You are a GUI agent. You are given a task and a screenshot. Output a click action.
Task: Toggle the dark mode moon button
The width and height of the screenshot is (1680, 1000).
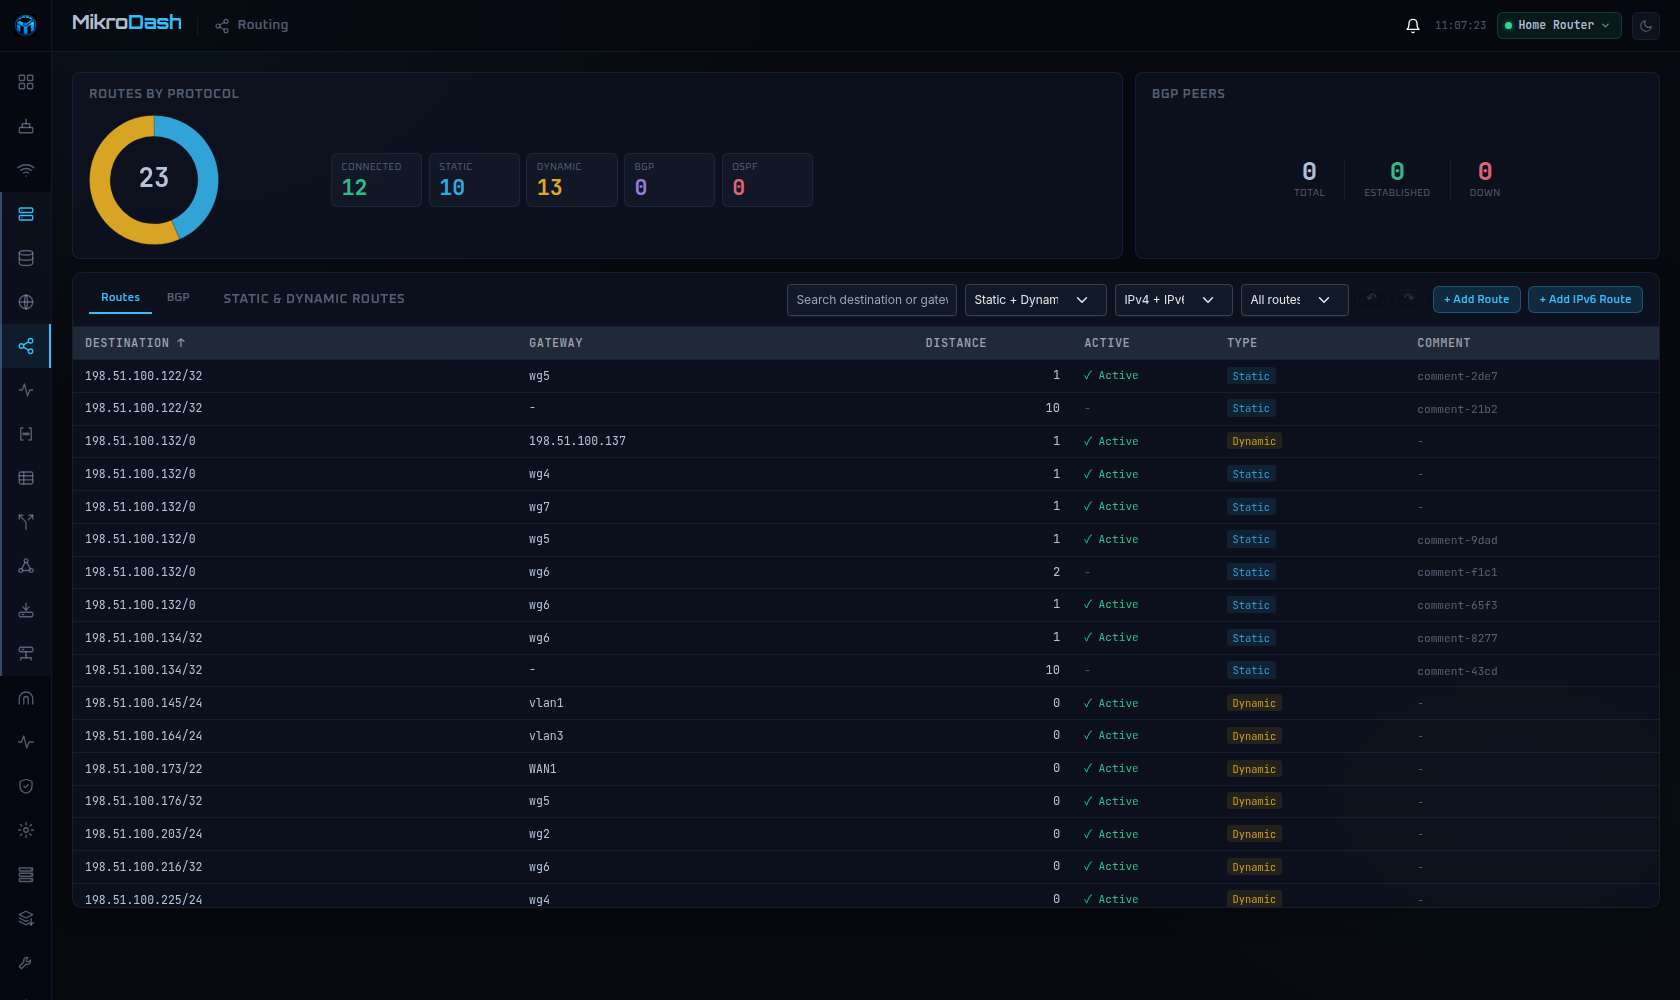[1646, 25]
